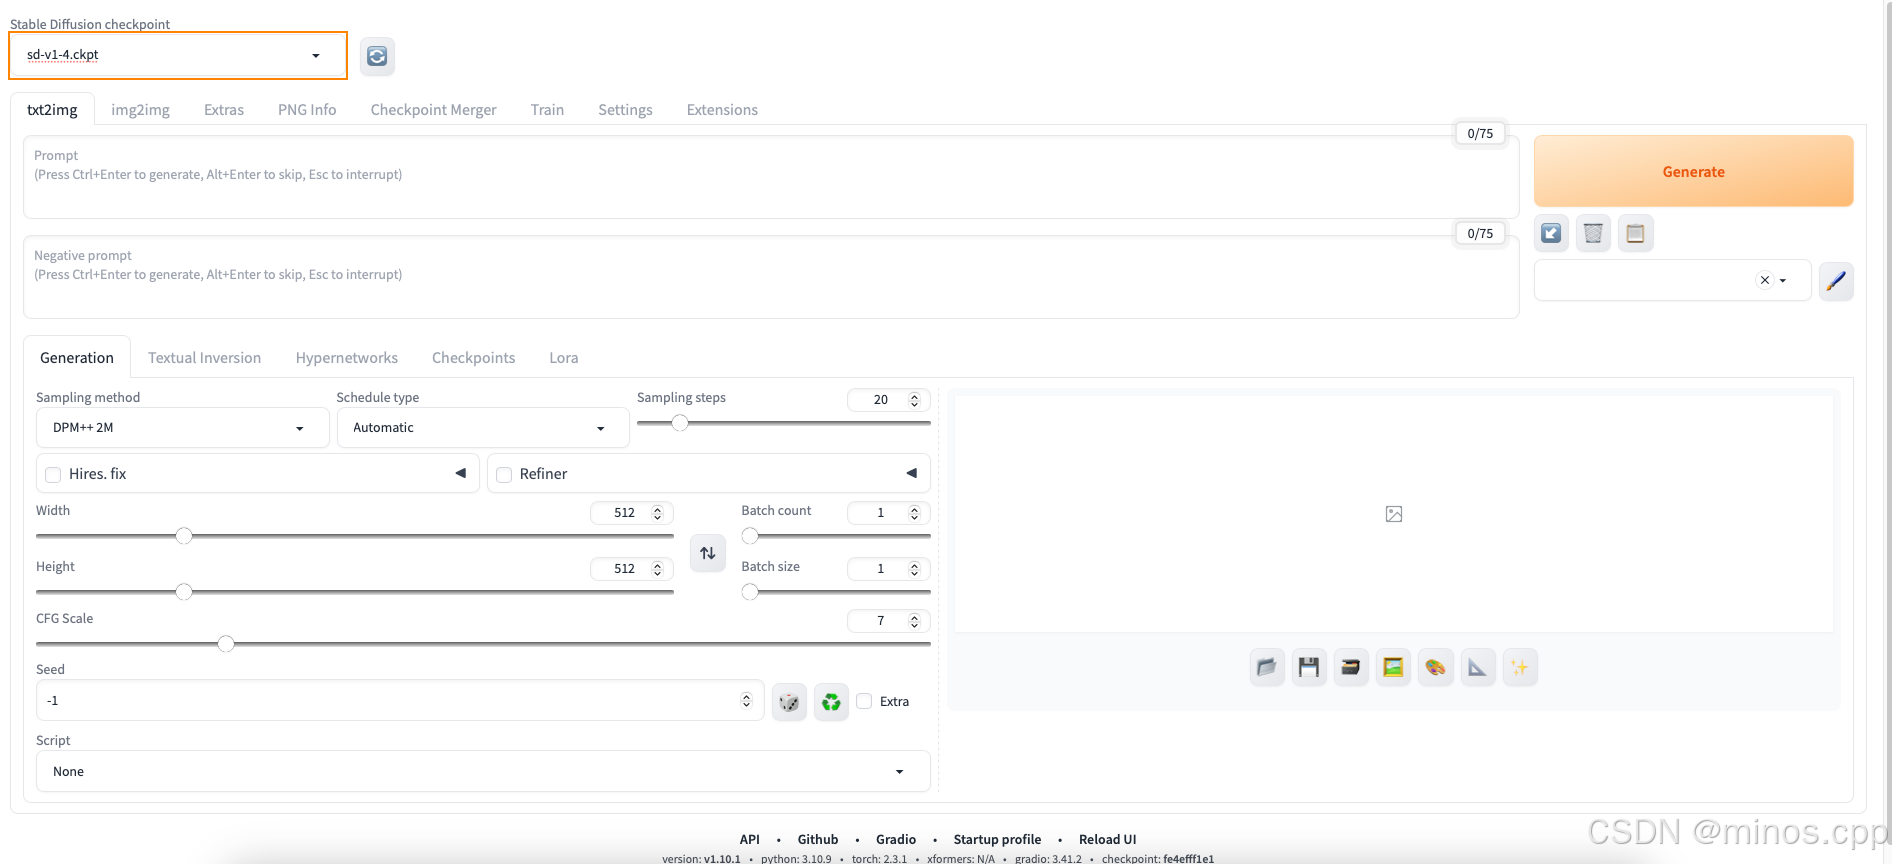Open the images output folder icon
This screenshot has width=1892, height=864.
(x=1267, y=667)
